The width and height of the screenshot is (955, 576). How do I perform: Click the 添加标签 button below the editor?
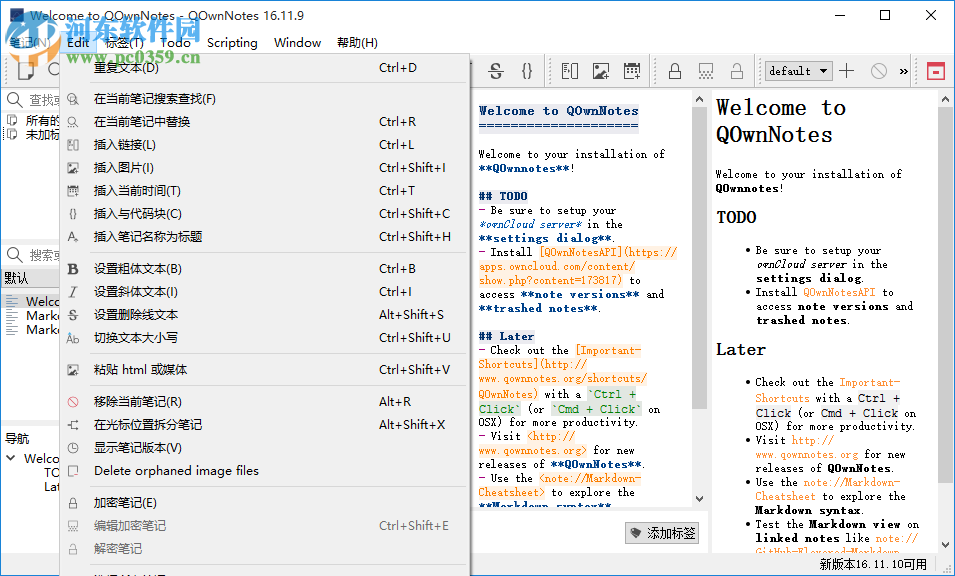662,533
